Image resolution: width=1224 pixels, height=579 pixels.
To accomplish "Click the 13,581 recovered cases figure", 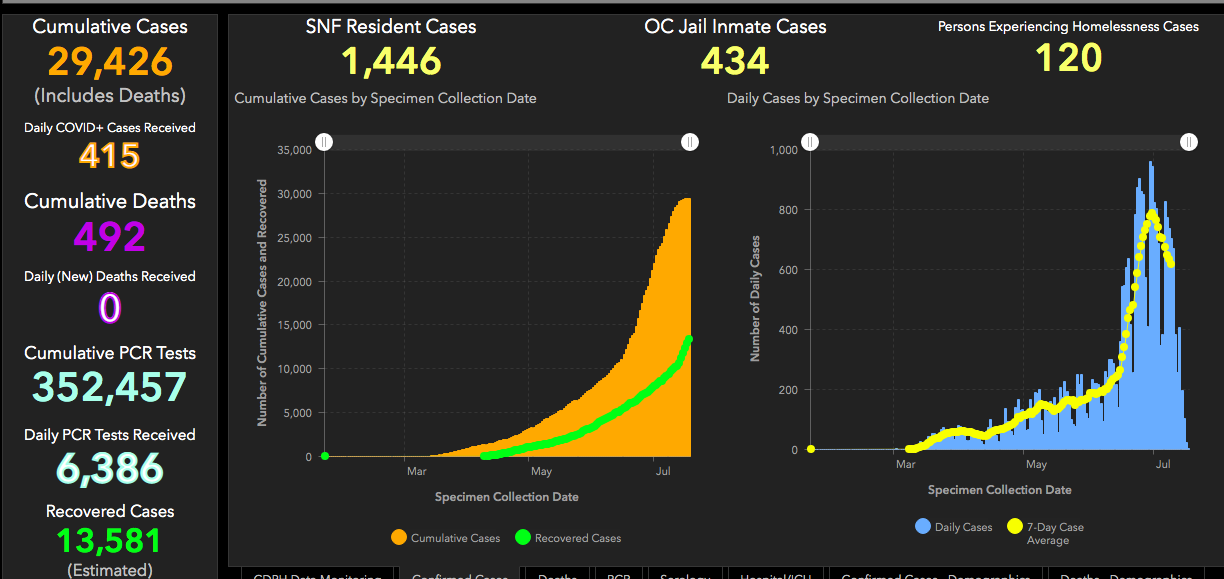I will (x=109, y=541).
